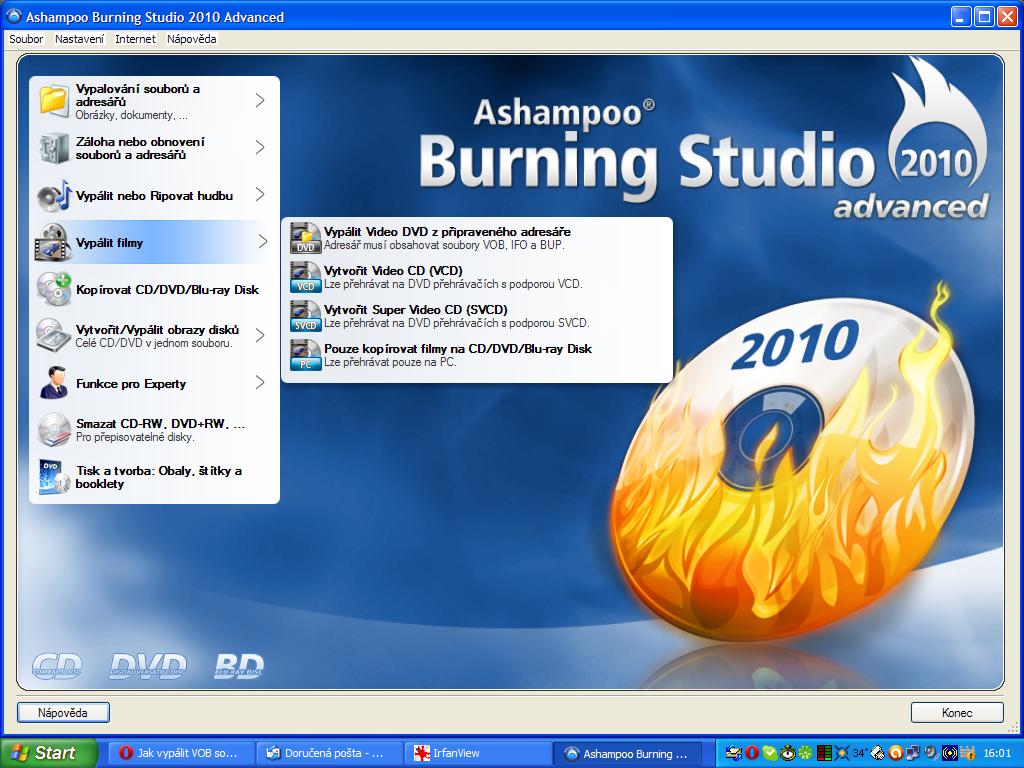Click the safe icon for backup or restore

pyautogui.click(x=54, y=148)
